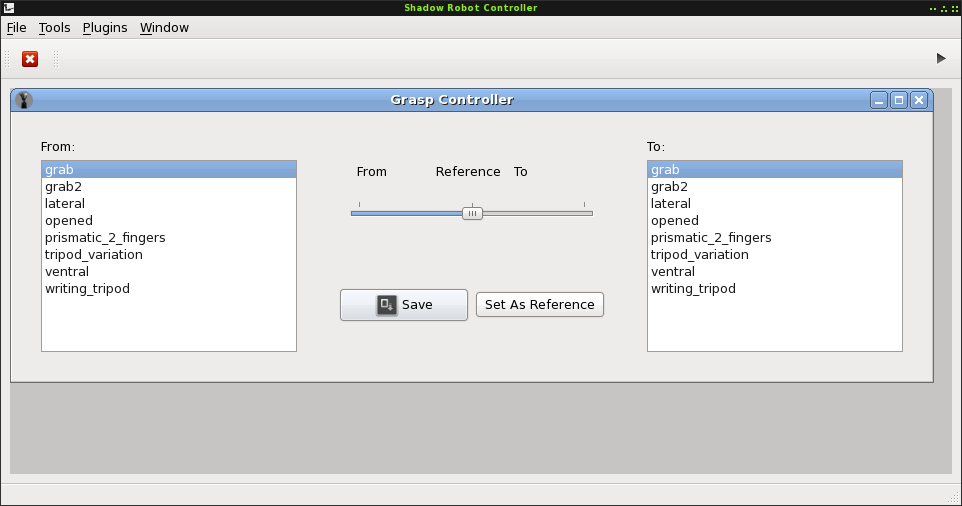Click the grasp interpolation slider handle

click(472, 213)
